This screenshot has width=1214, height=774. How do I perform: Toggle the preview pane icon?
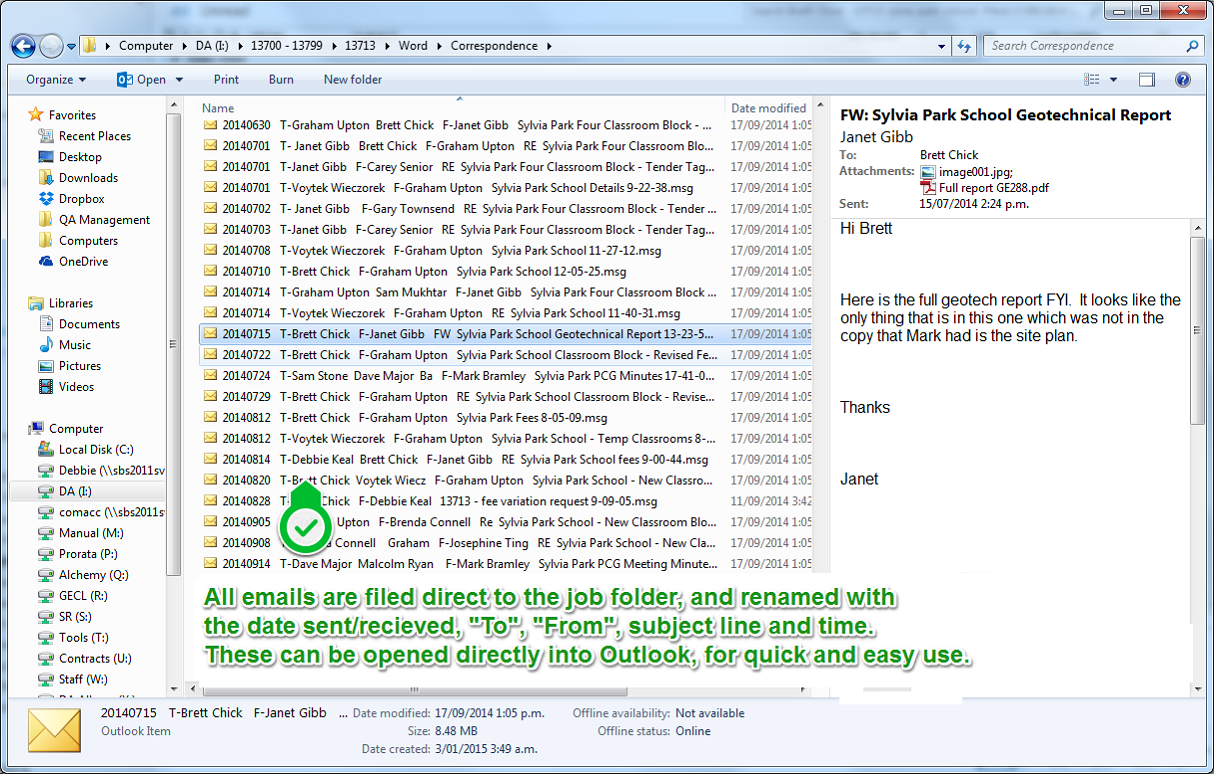click(x=1147, y=80)
